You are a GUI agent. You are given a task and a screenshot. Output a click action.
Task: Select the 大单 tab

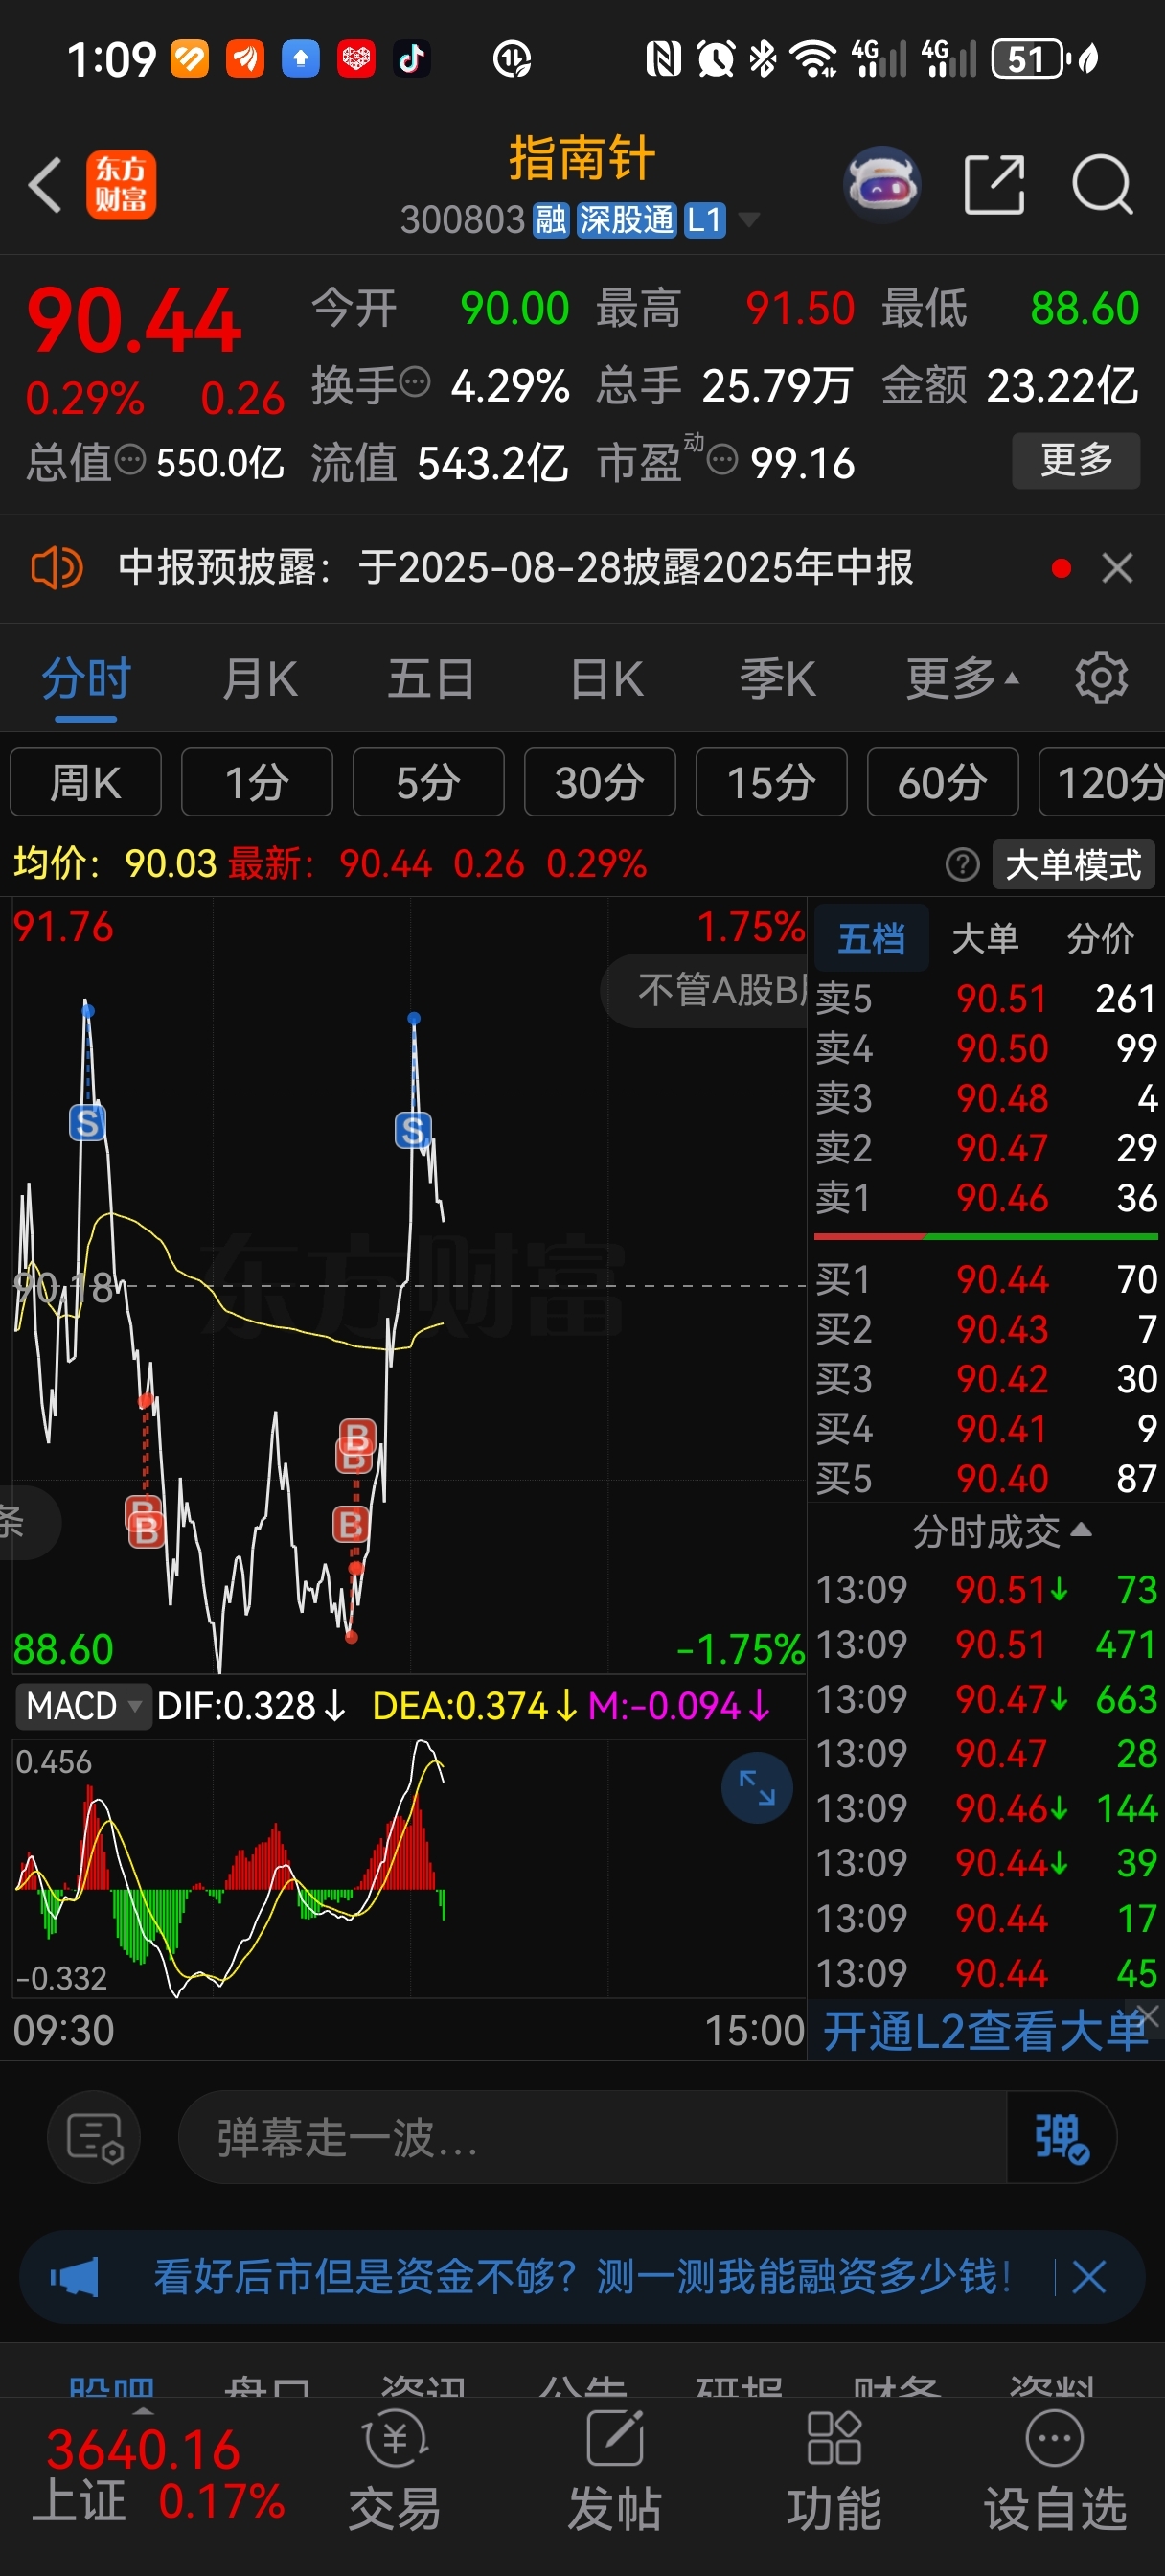(x=985, y=938)
